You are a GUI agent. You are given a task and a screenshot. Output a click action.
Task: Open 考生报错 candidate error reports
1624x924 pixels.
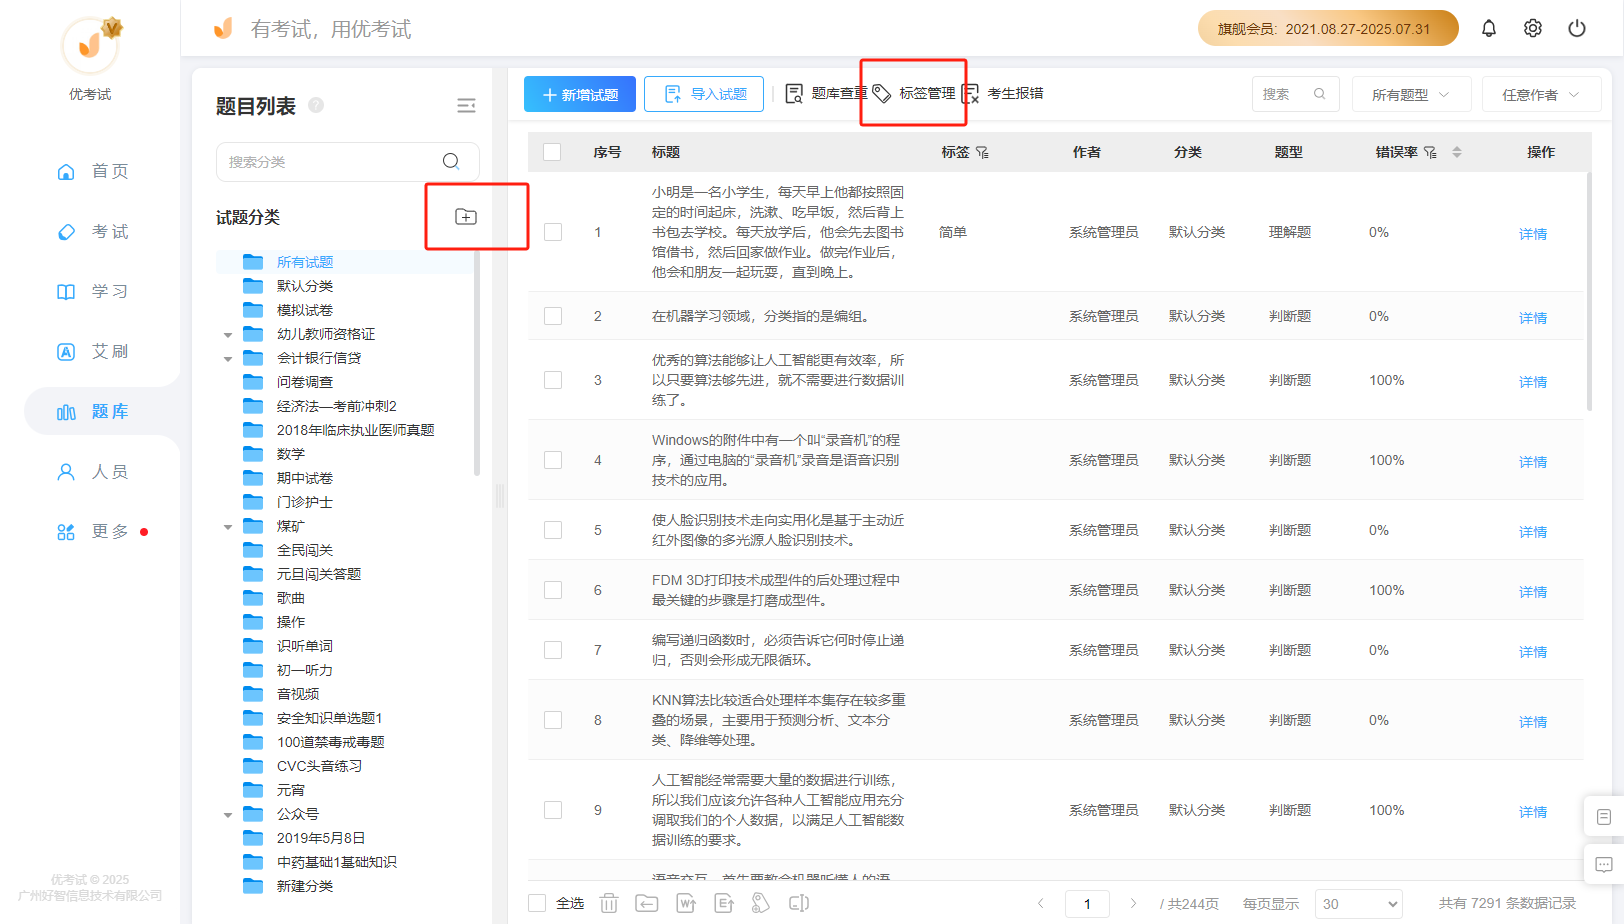(x=1002, y=93)
